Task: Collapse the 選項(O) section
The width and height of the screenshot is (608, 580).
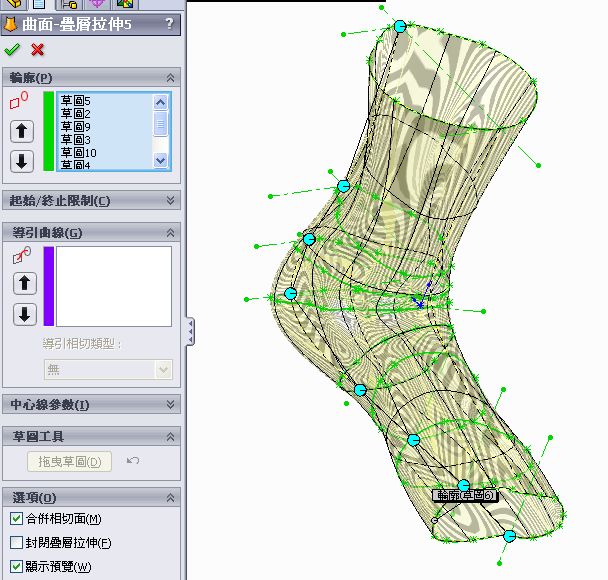Action: (x=170, y=498)
